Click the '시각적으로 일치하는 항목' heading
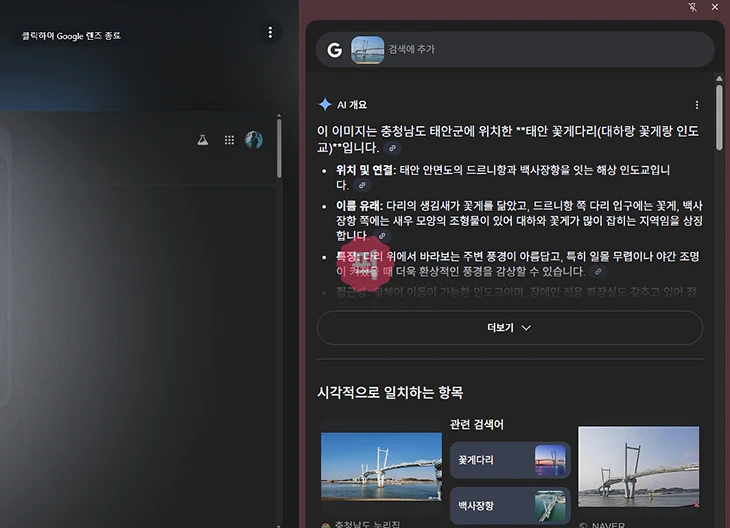The height and width of the screenshot is (528, 730). click(390, 393)
